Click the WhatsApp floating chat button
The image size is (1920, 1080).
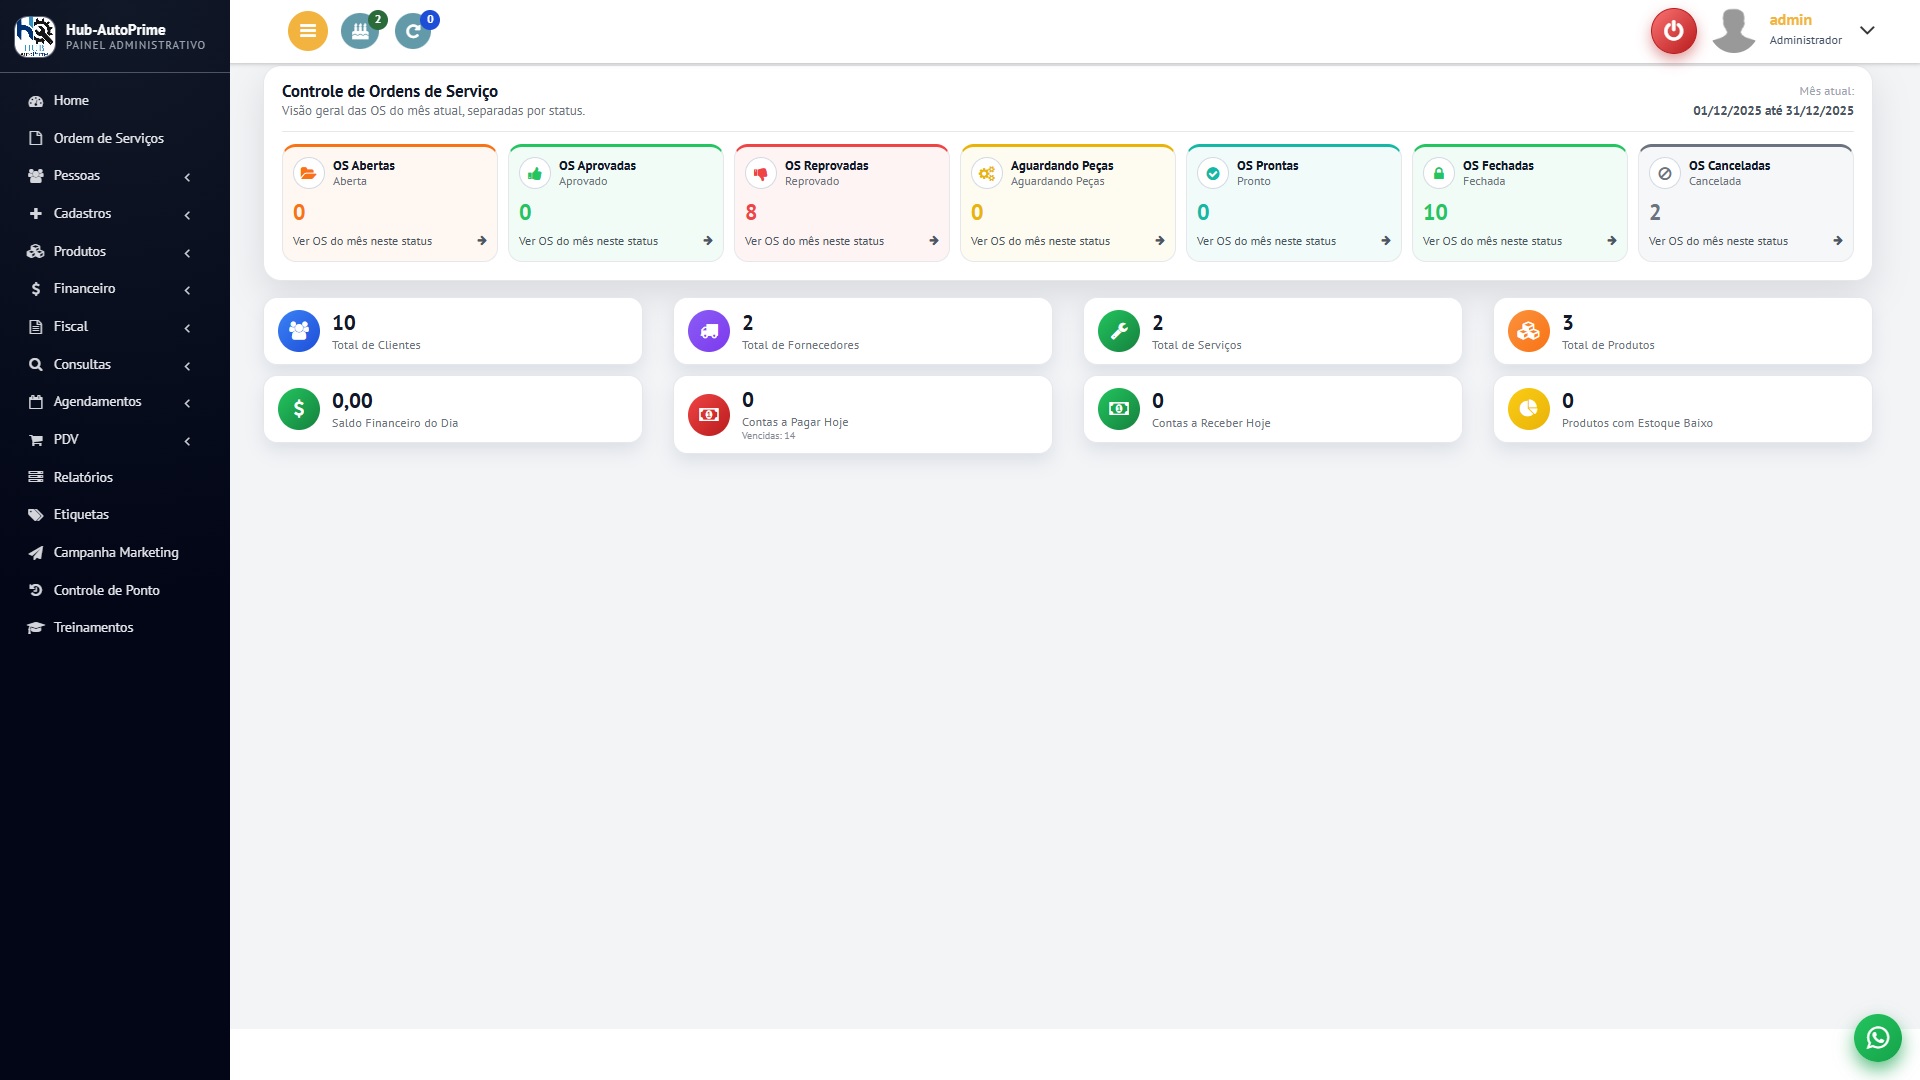pyautogui.click(x=1878, y=1038)
